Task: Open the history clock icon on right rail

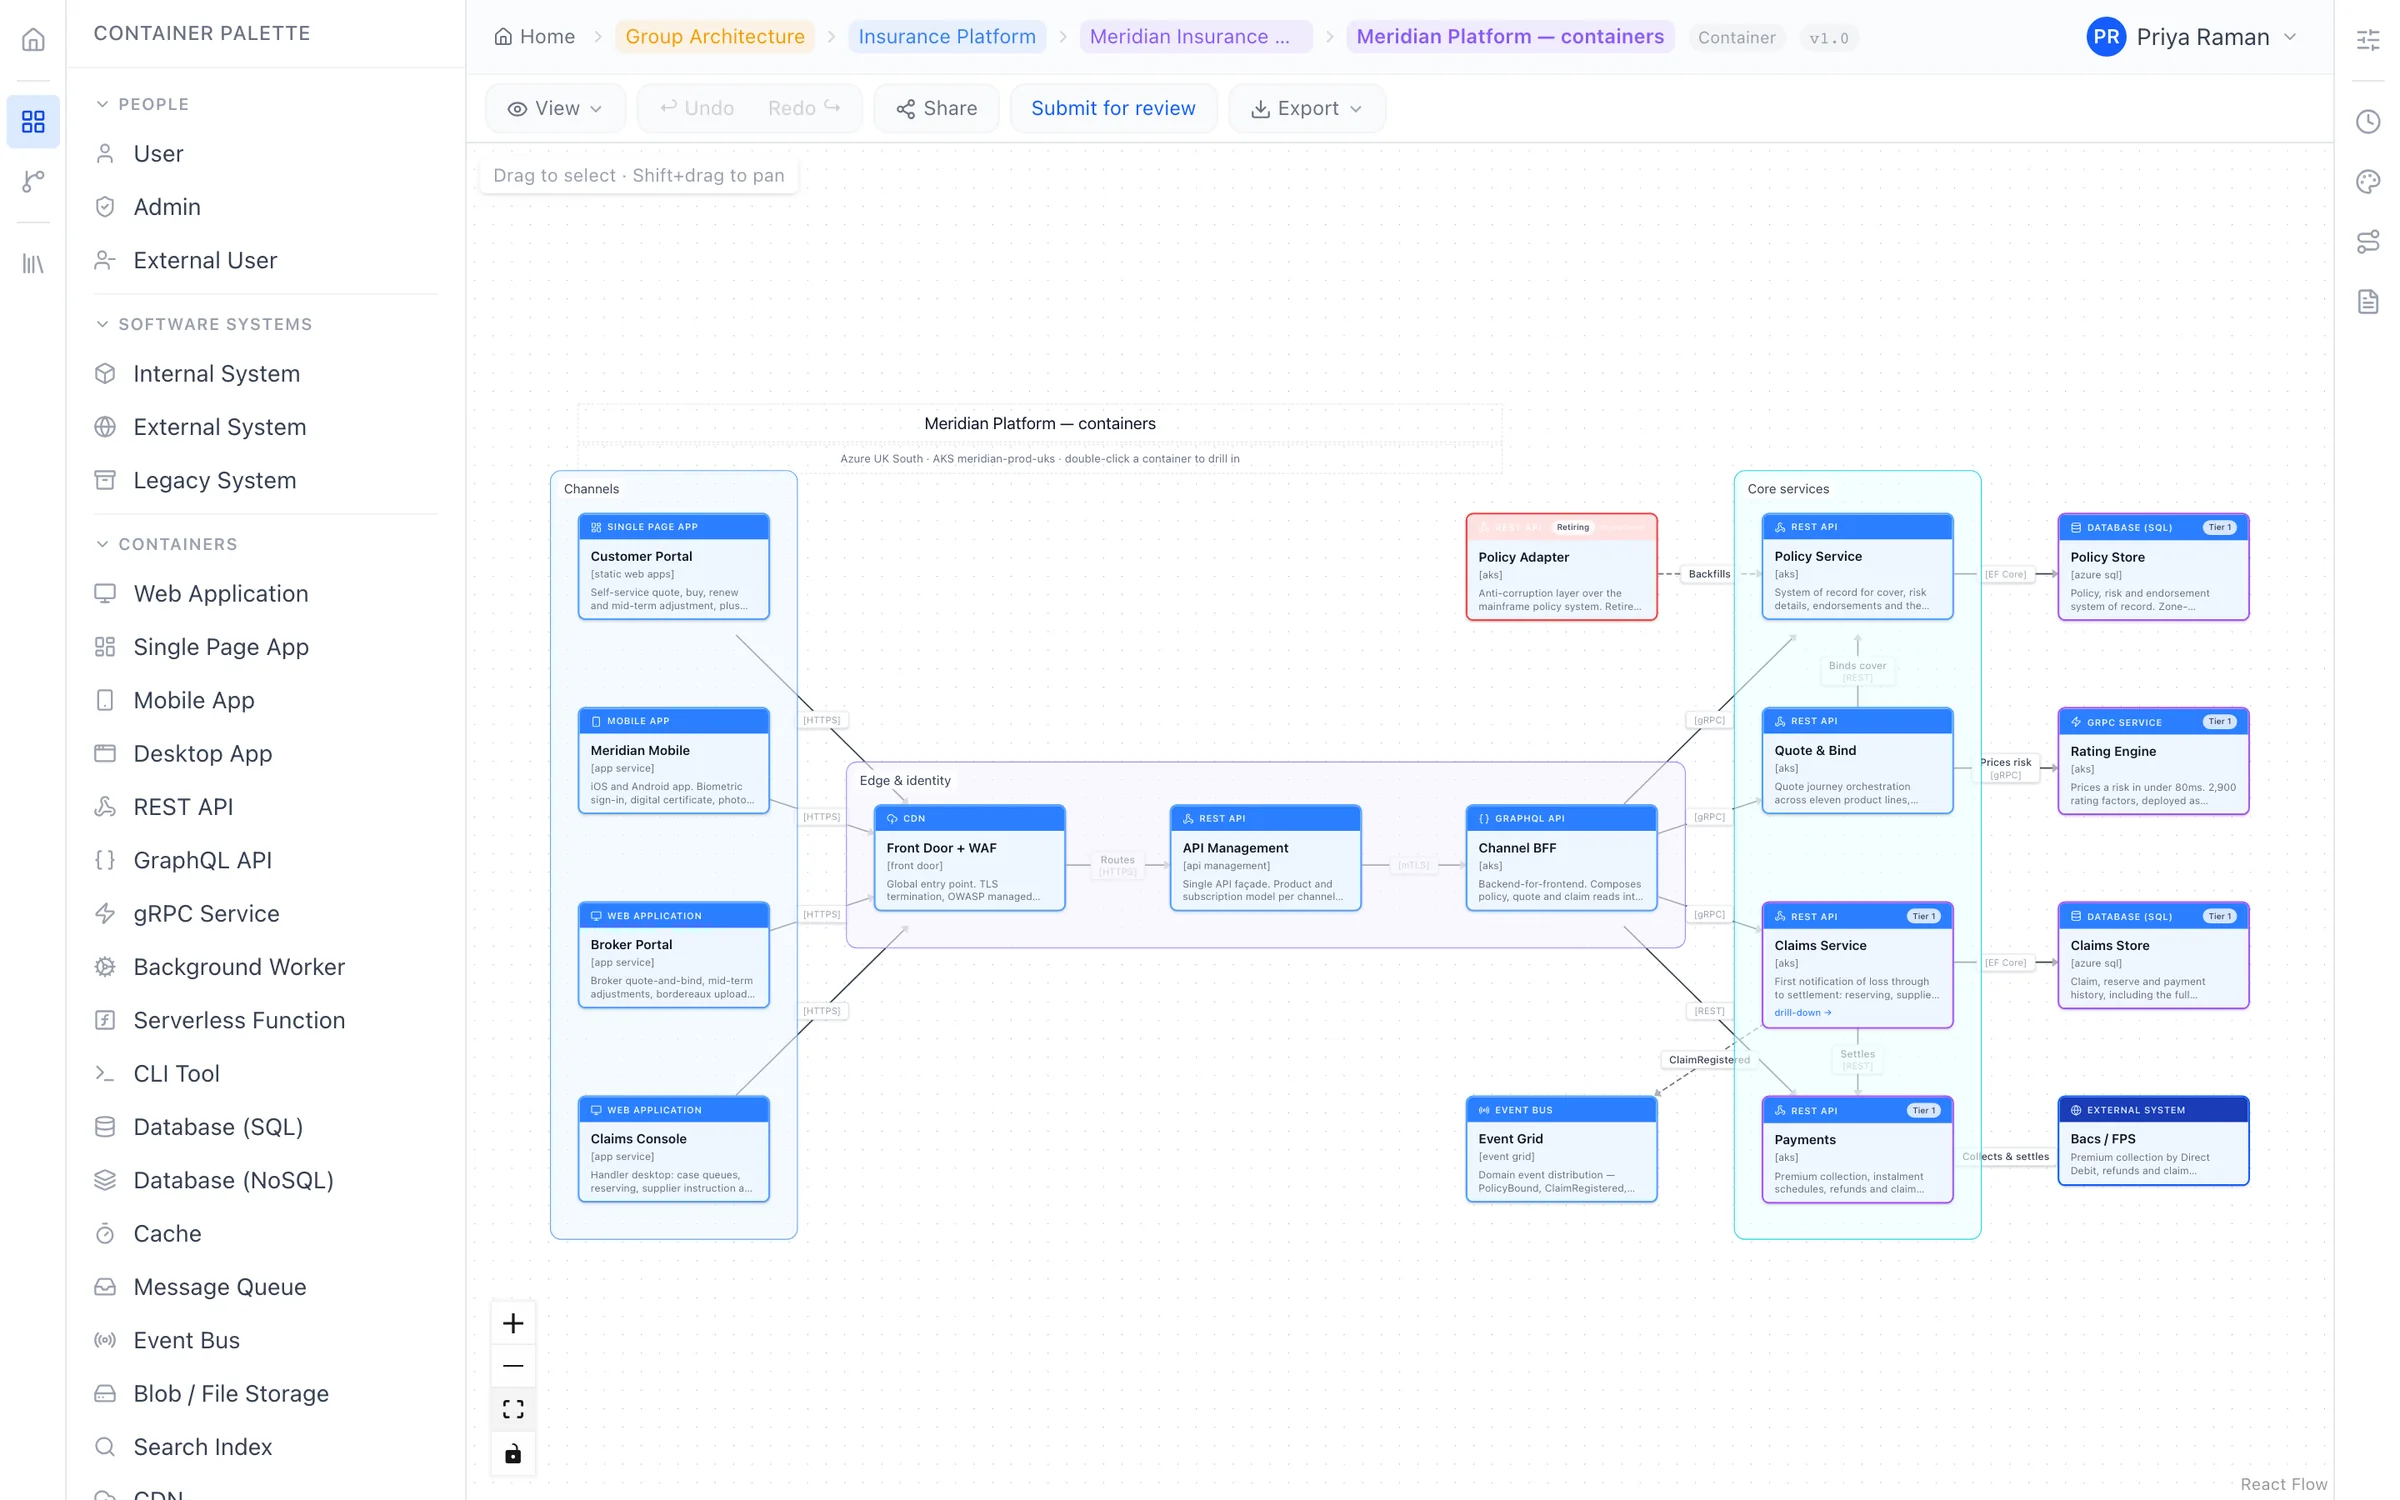Action: click(x=2367, y=121)
